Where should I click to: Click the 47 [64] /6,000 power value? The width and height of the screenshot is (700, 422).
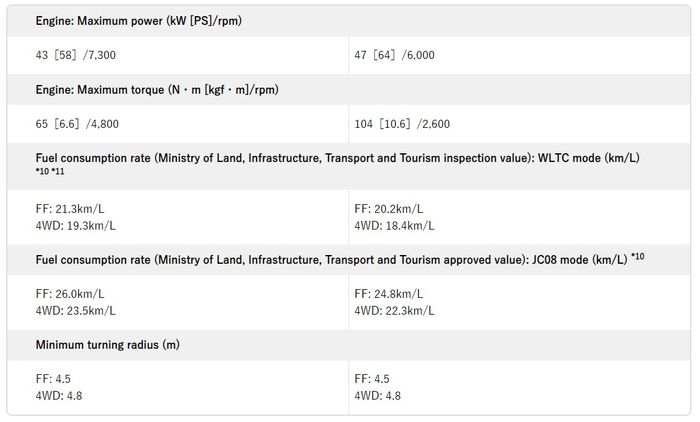396,56
